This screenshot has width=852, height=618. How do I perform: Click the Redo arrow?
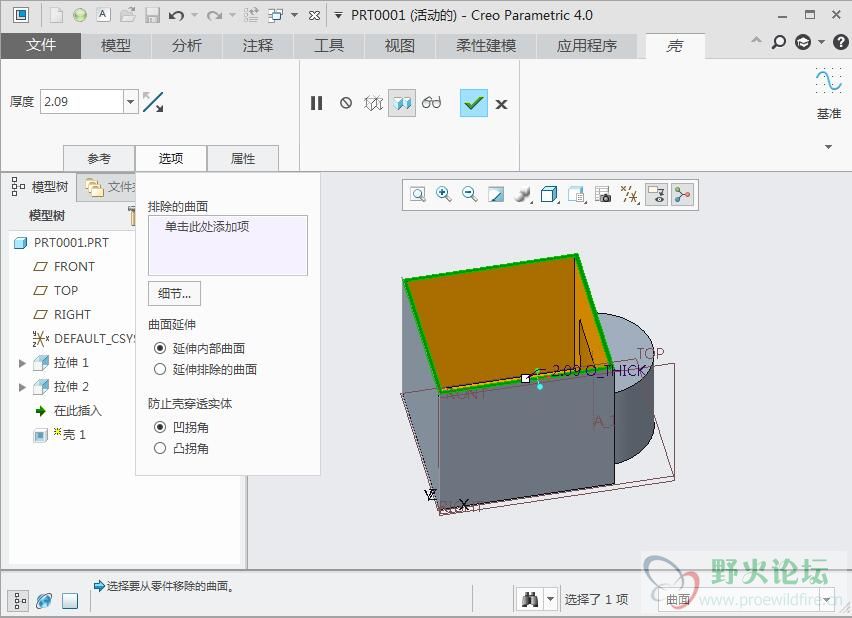pos(214,16)
